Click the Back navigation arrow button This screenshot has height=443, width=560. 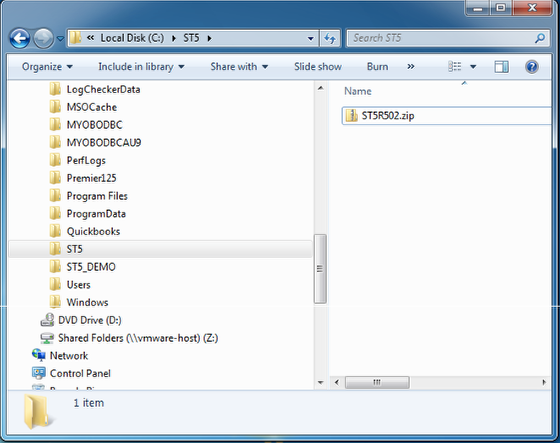coord(20,38)
